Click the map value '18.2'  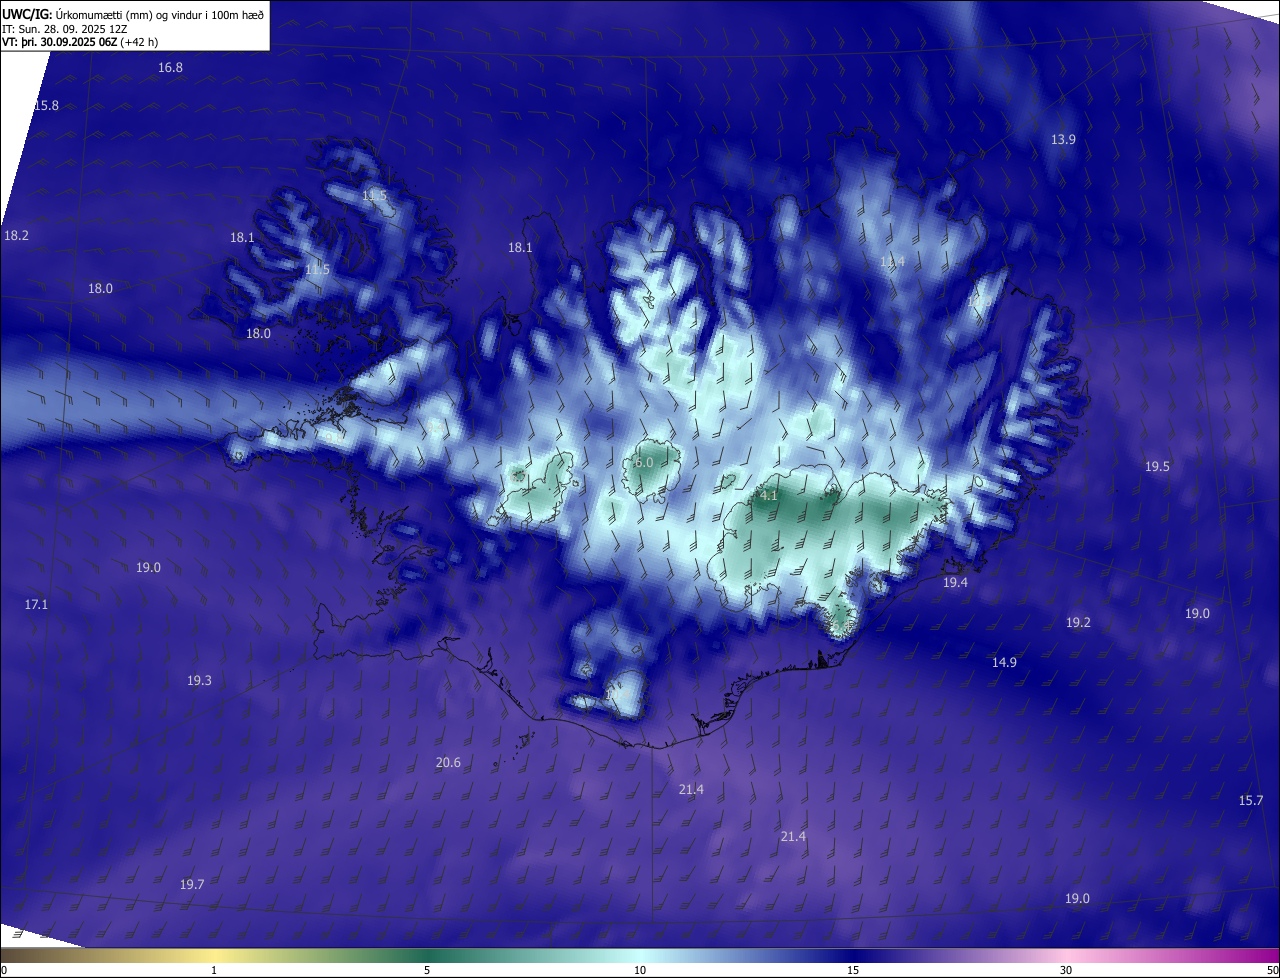[x=17, y=236]
